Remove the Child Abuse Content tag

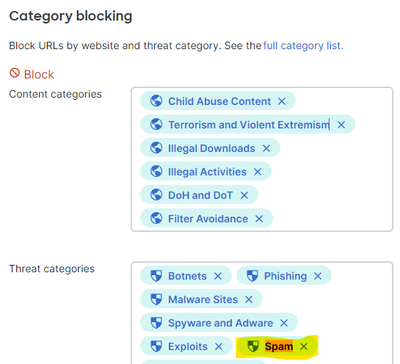pyautogui.click(x=282, y=101)
